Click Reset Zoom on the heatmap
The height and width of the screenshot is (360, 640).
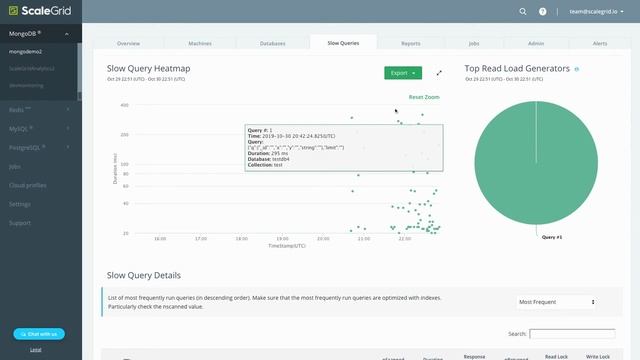tap(424, 97)
